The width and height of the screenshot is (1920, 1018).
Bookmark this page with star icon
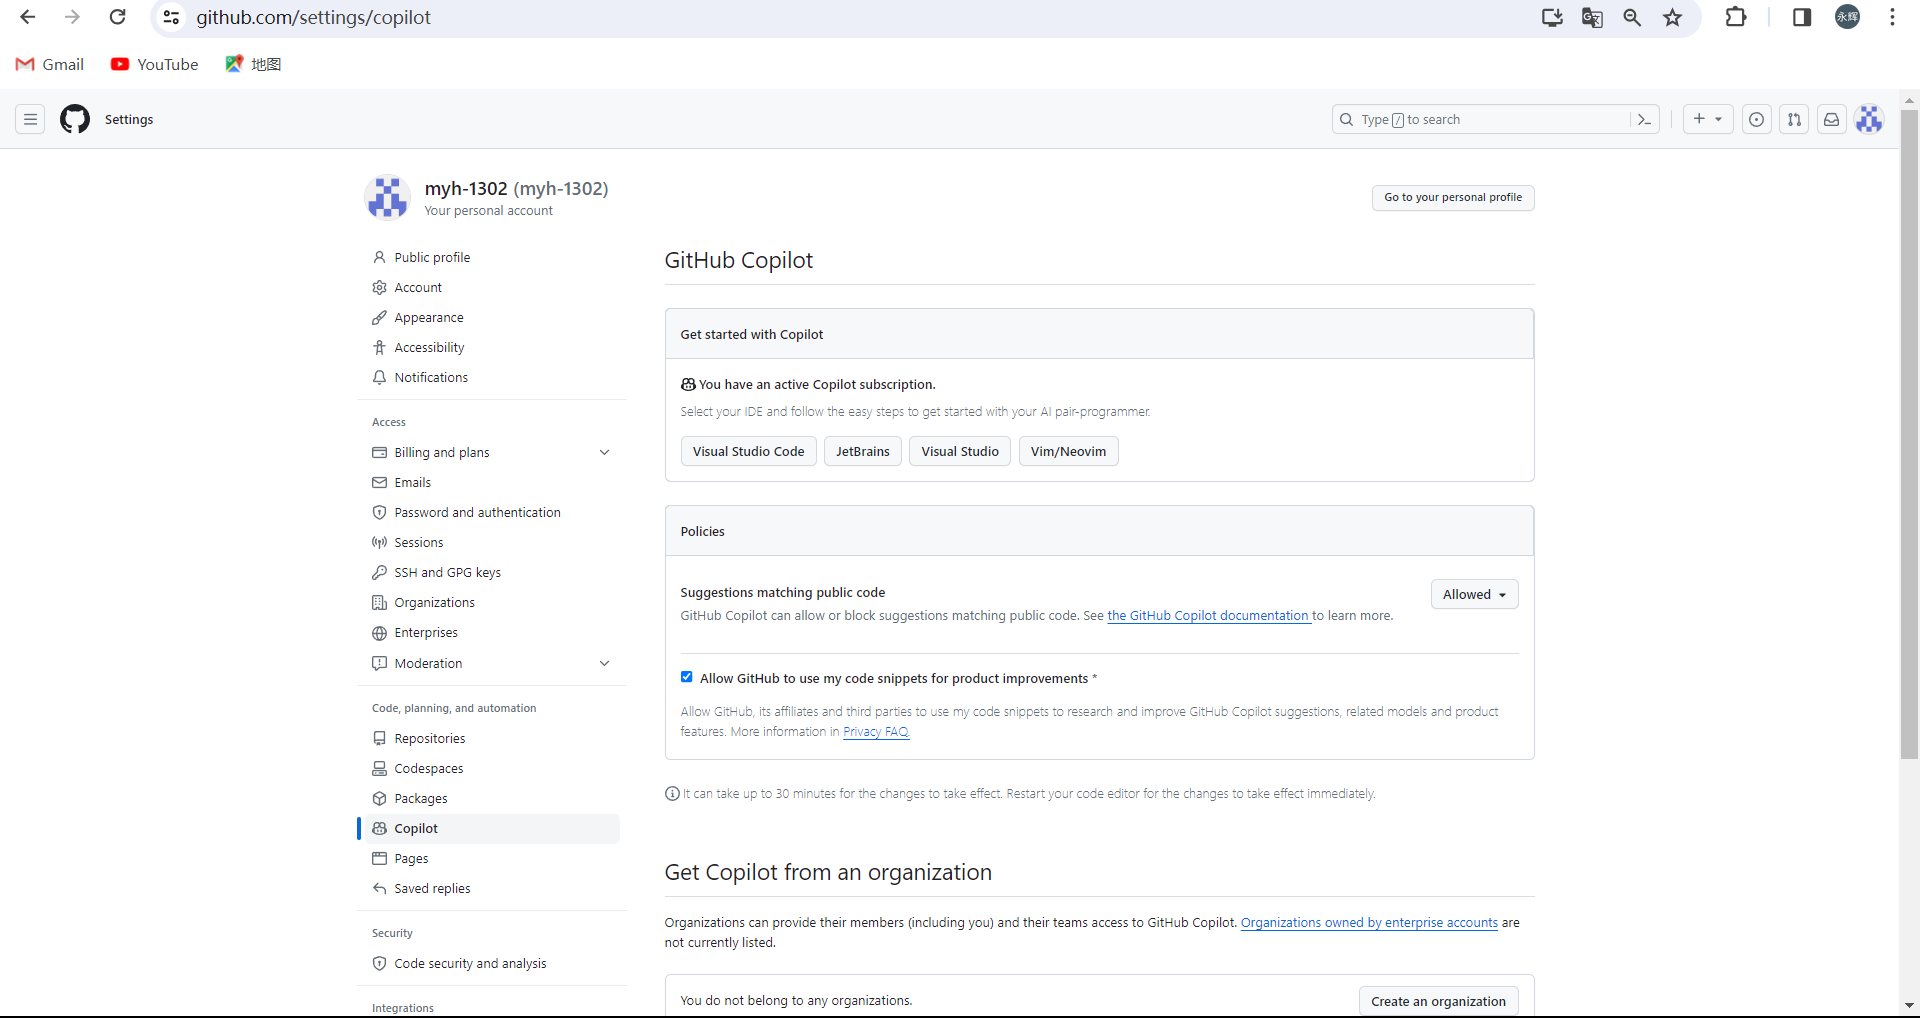tap(1672, 17)
